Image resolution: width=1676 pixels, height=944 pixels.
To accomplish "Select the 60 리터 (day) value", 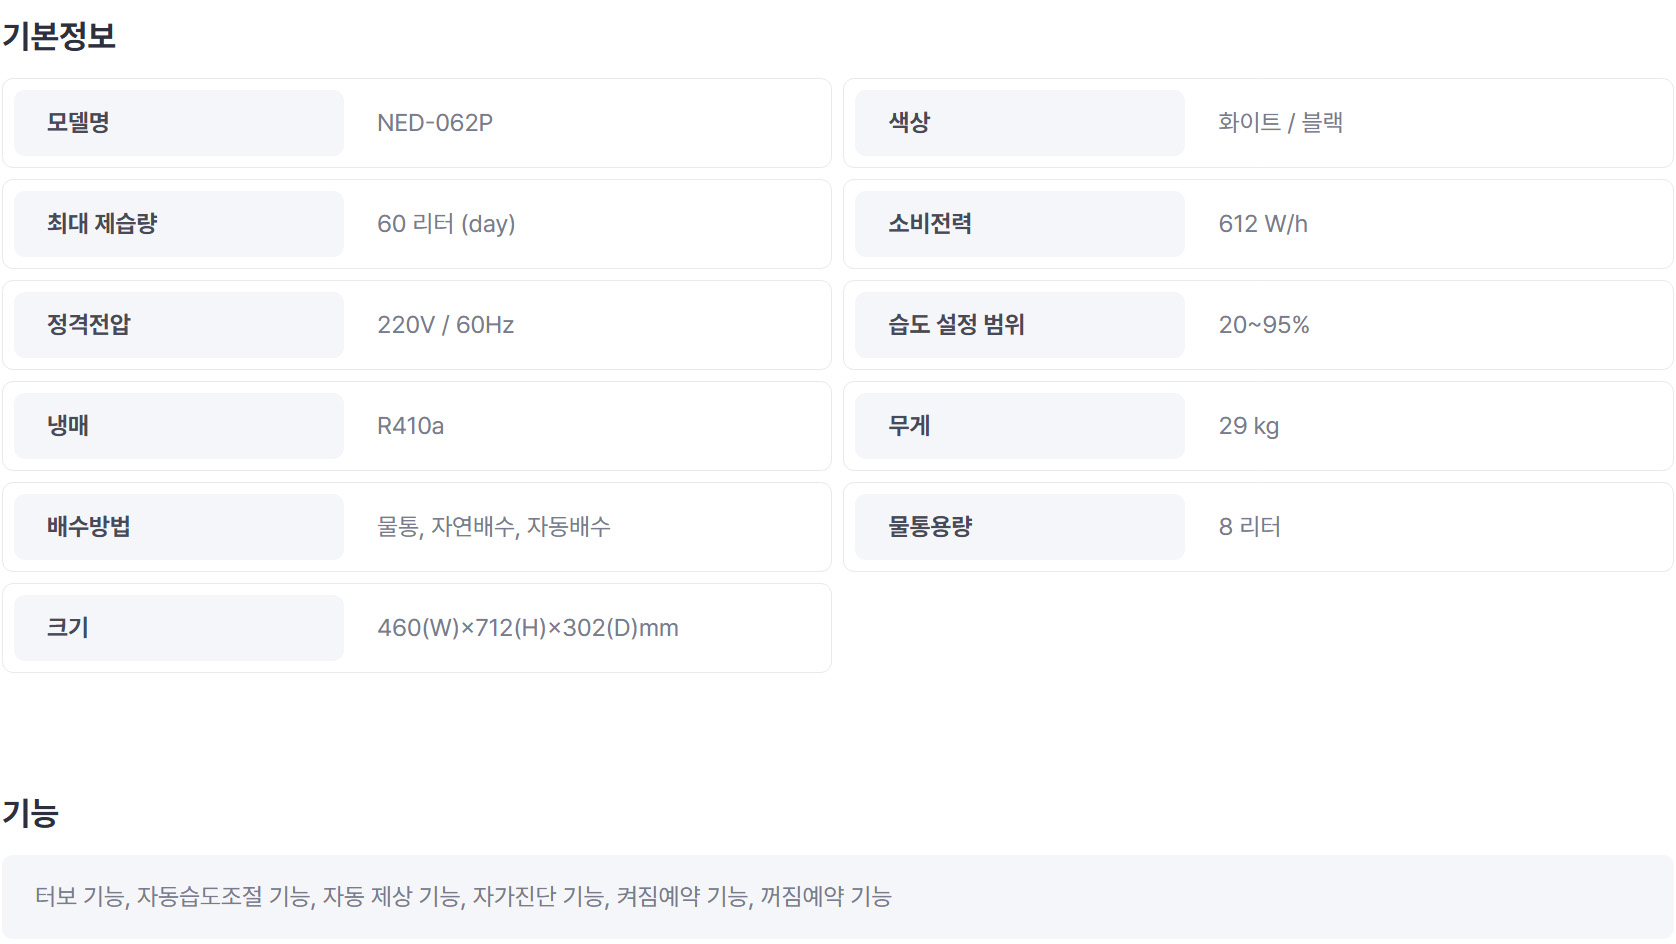I will (x=446, y=224).
